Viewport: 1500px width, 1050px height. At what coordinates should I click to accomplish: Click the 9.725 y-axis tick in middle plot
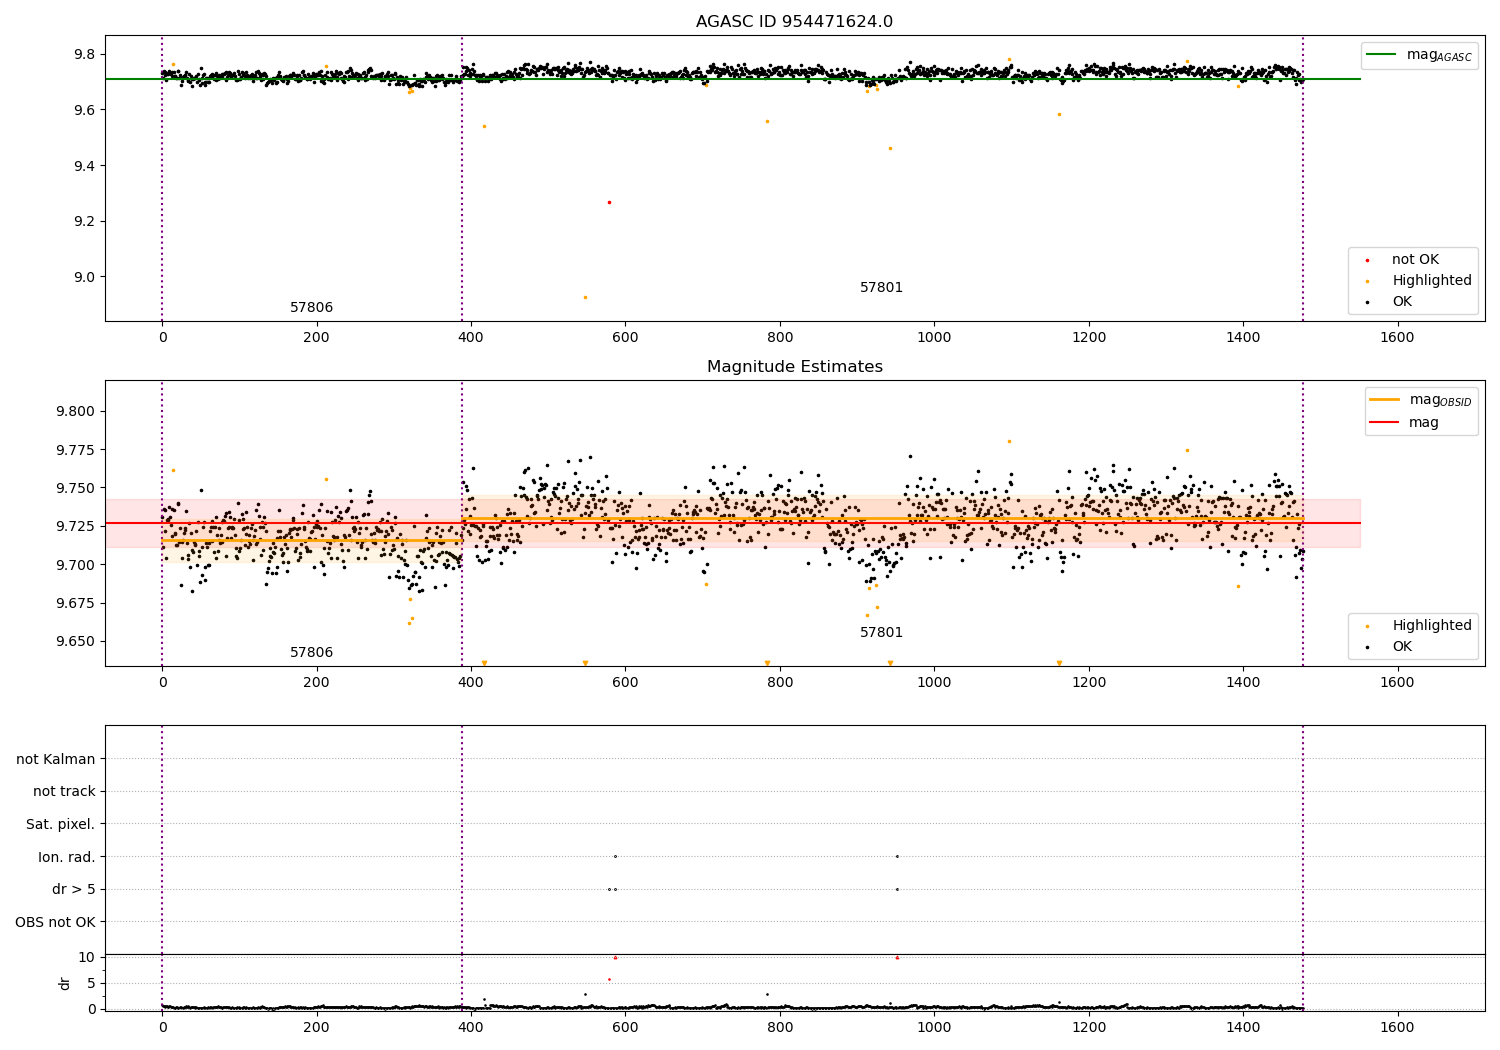[x=76, y=527]
